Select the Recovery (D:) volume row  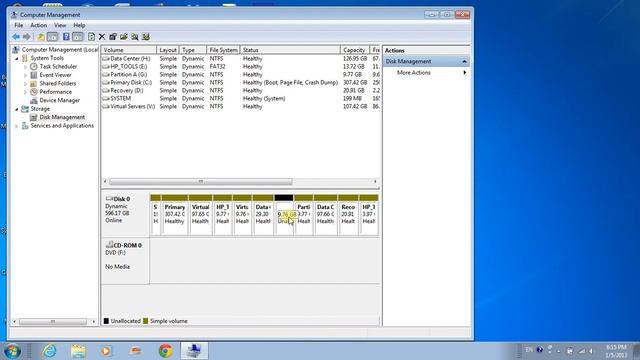(x=241, y=91)
